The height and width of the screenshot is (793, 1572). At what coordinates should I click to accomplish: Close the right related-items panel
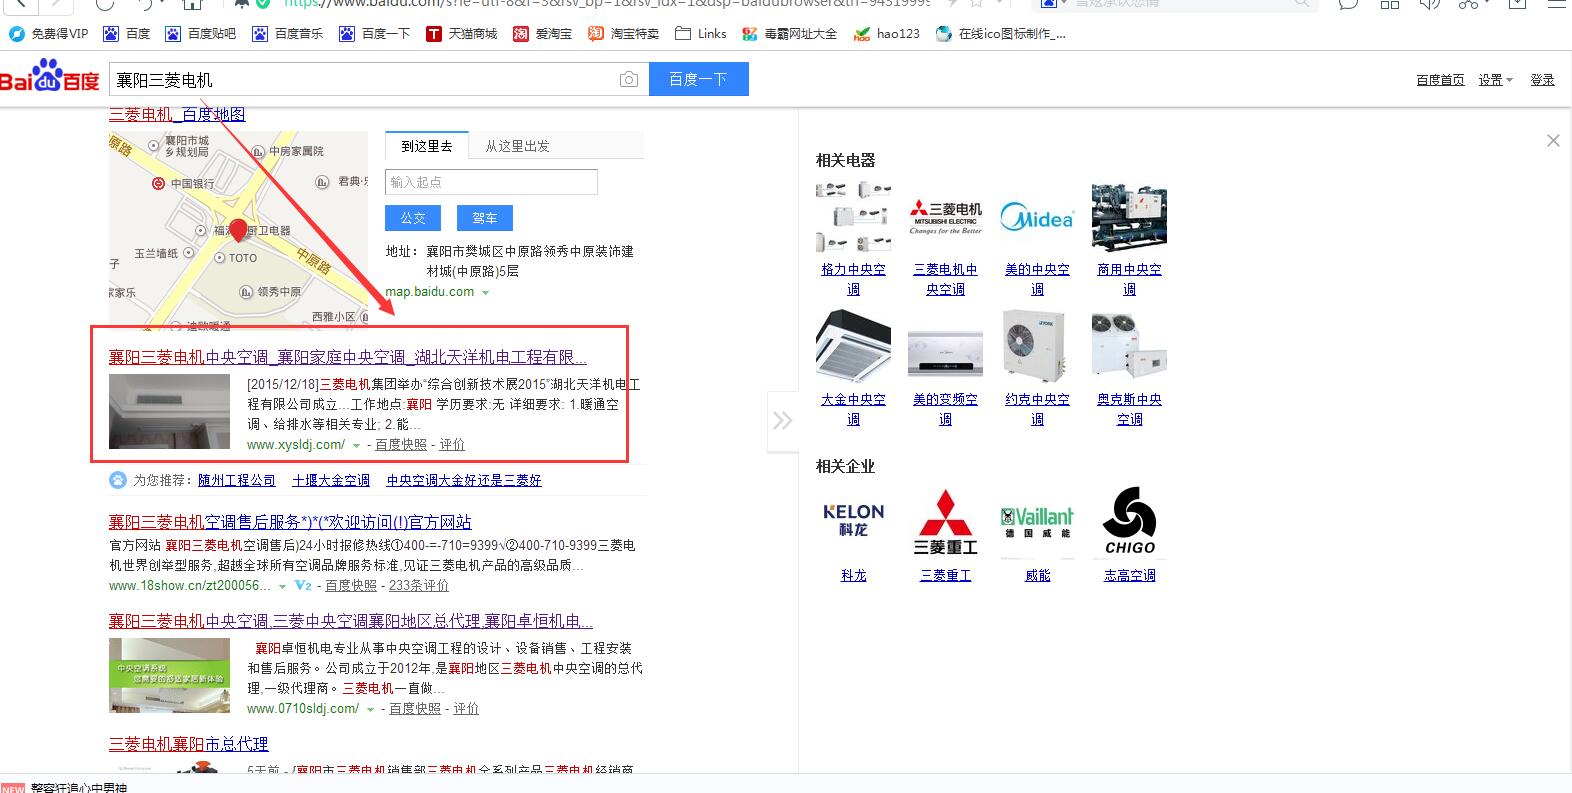[x=1553, y=141]
